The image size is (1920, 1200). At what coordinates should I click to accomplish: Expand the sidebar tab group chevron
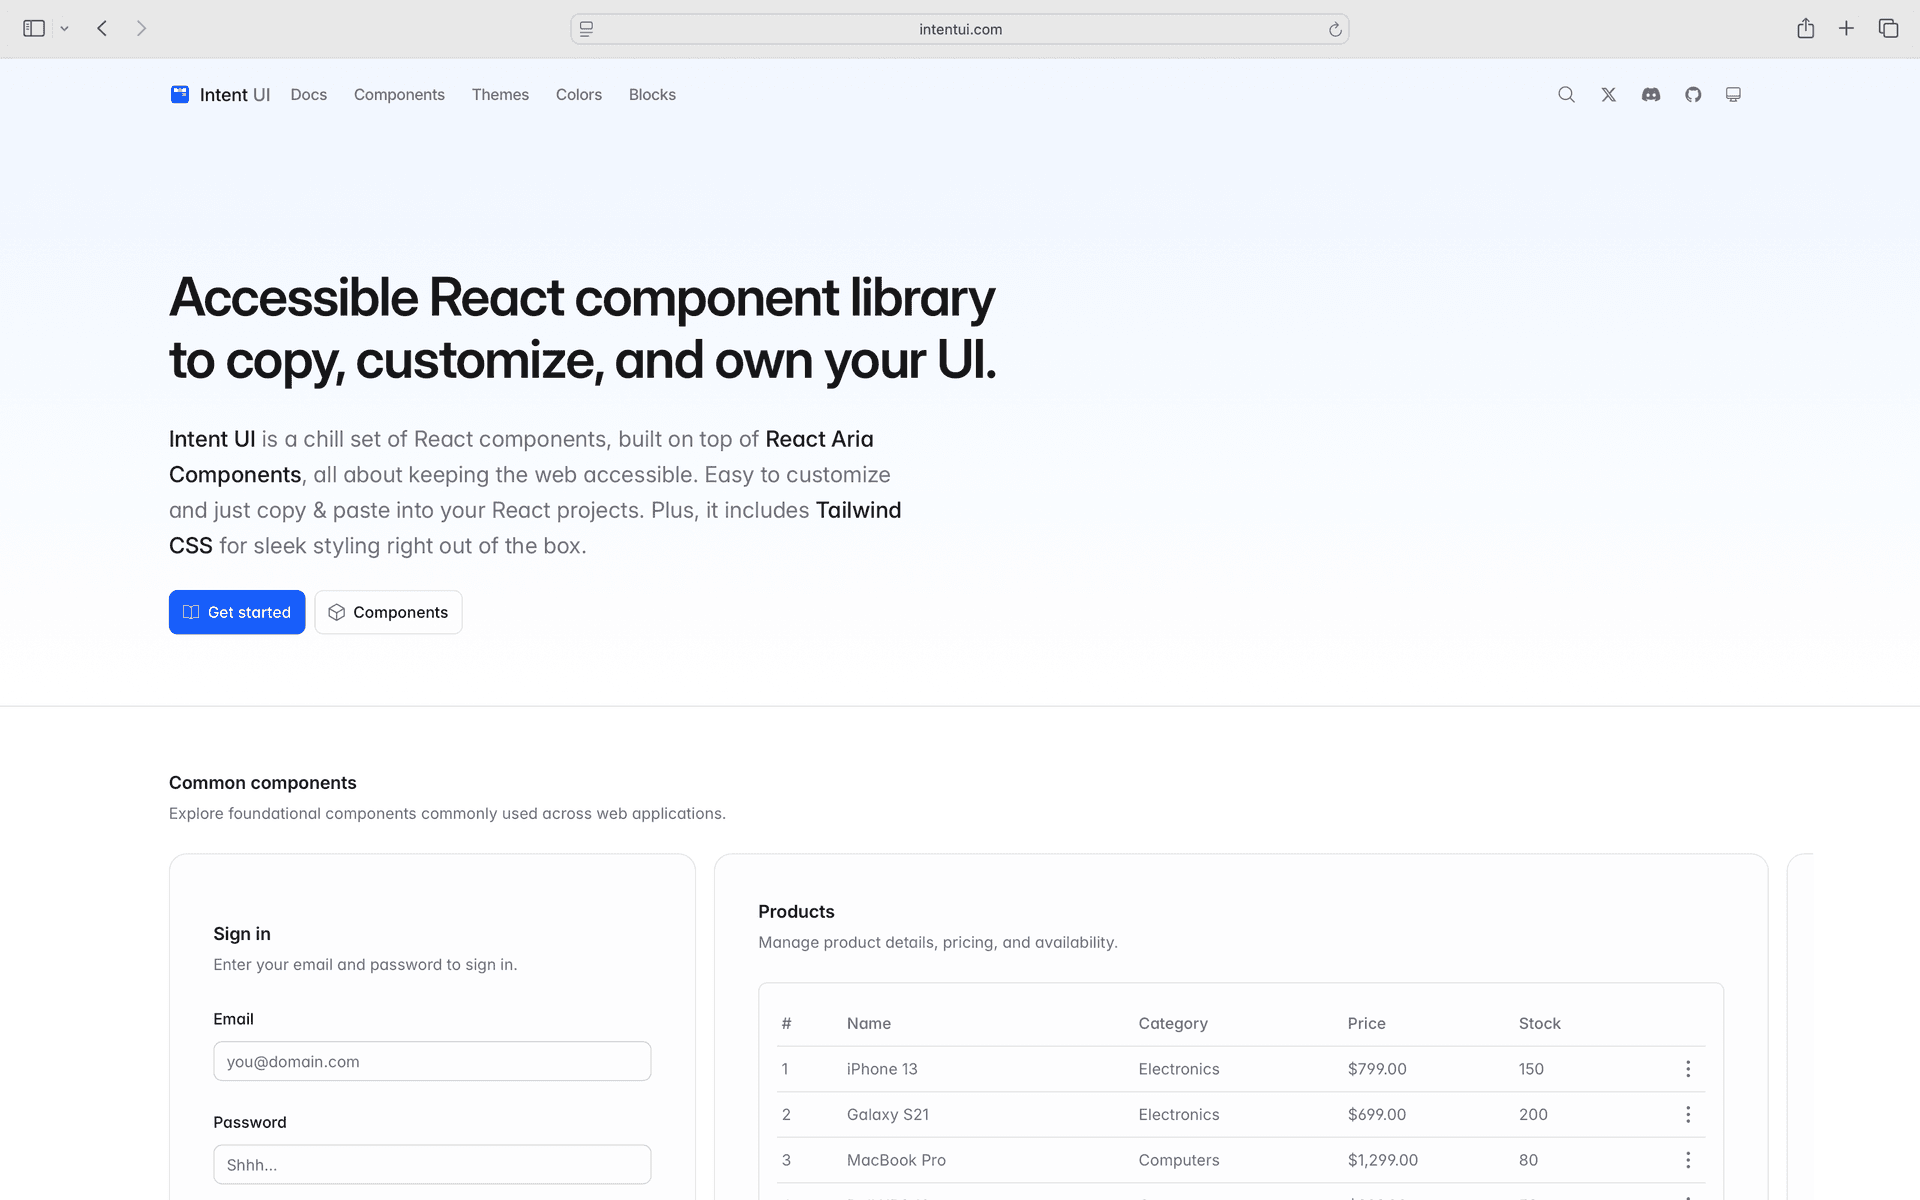coord(64,29)
